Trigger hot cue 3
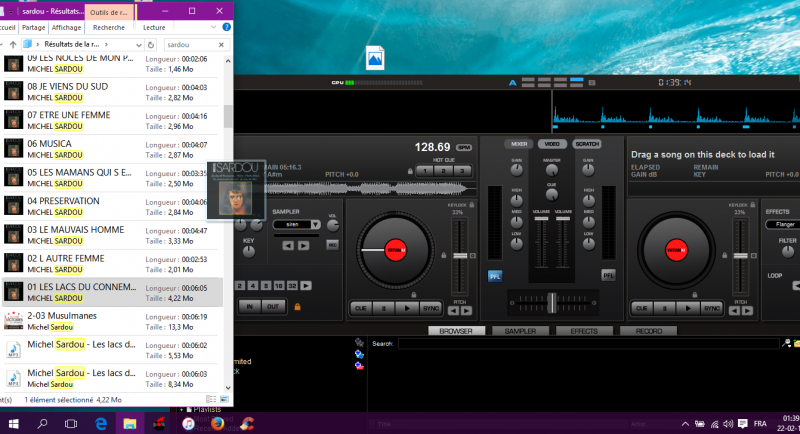800x434 pixels. [462, 171]
